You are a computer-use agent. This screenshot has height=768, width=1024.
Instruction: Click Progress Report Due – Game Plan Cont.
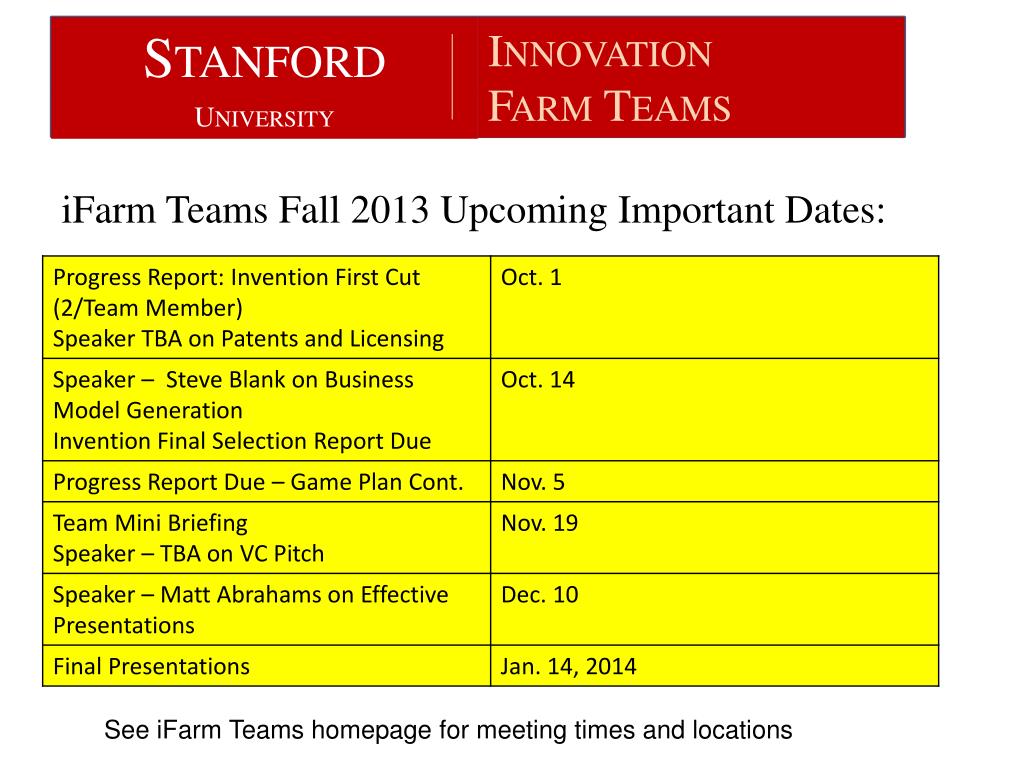tap(258, 483)
